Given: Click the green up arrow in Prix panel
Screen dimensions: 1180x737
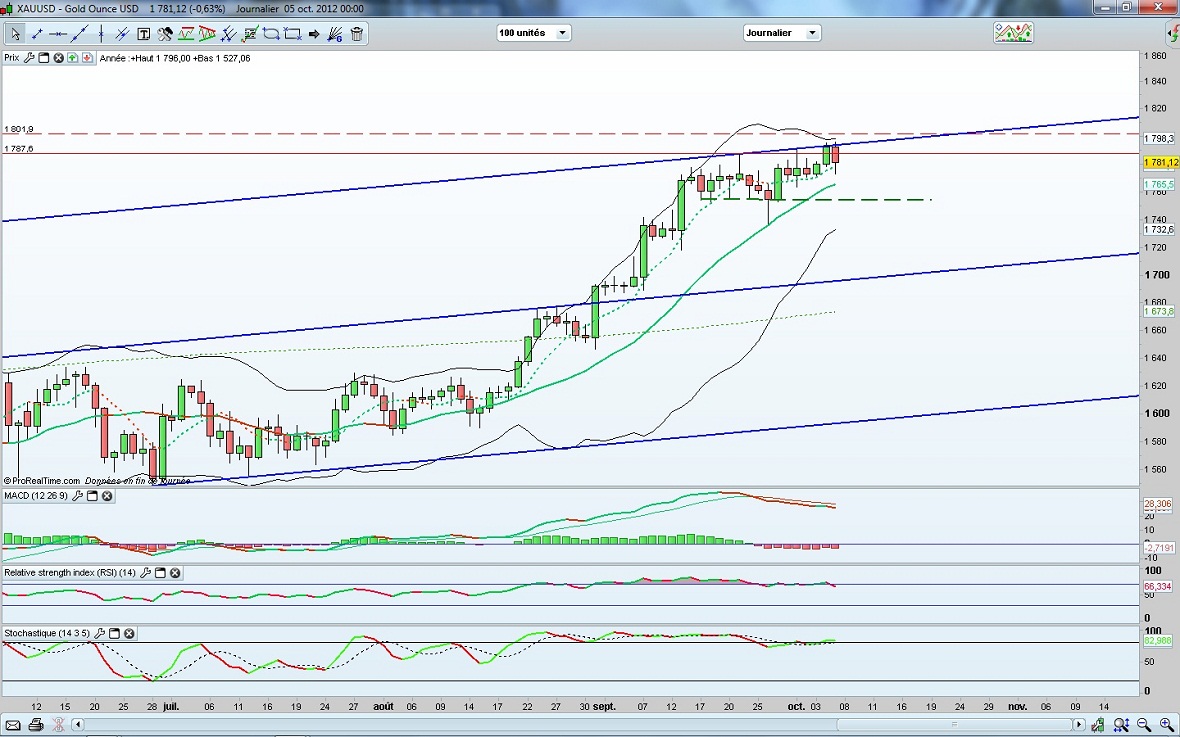Looking at the screenshot, I should coord(73,58).
